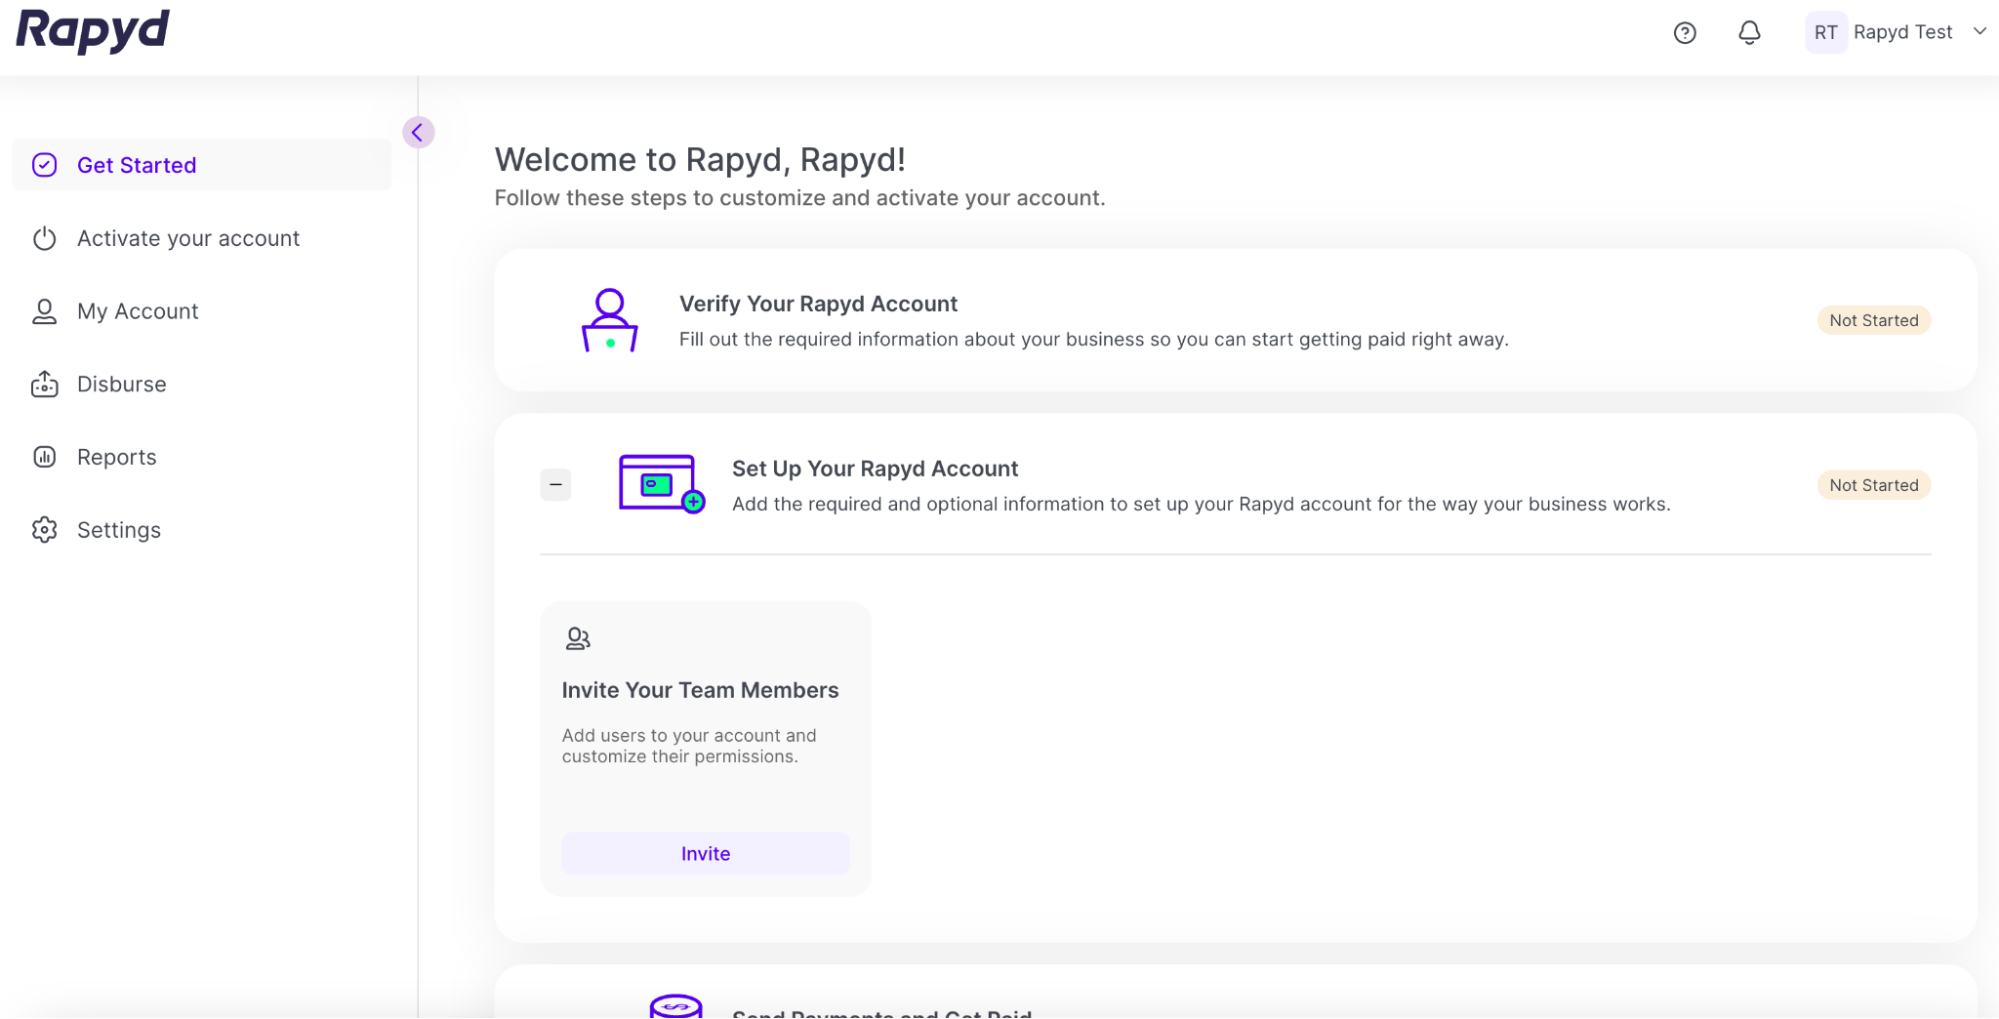Open the Verify Your Rapyd Account heading
This screenshot has width=1999, height=1019.
(x=818, y=304)
